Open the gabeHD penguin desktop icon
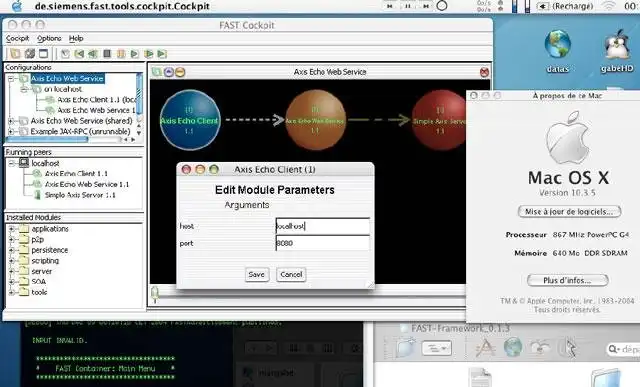The image size is (640, 387). point(617,45)
